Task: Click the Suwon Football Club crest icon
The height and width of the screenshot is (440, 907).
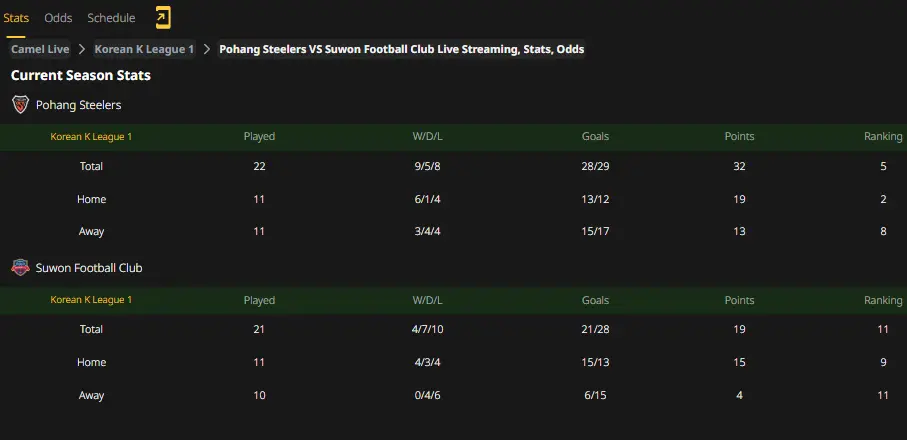Action: [20, 268]
